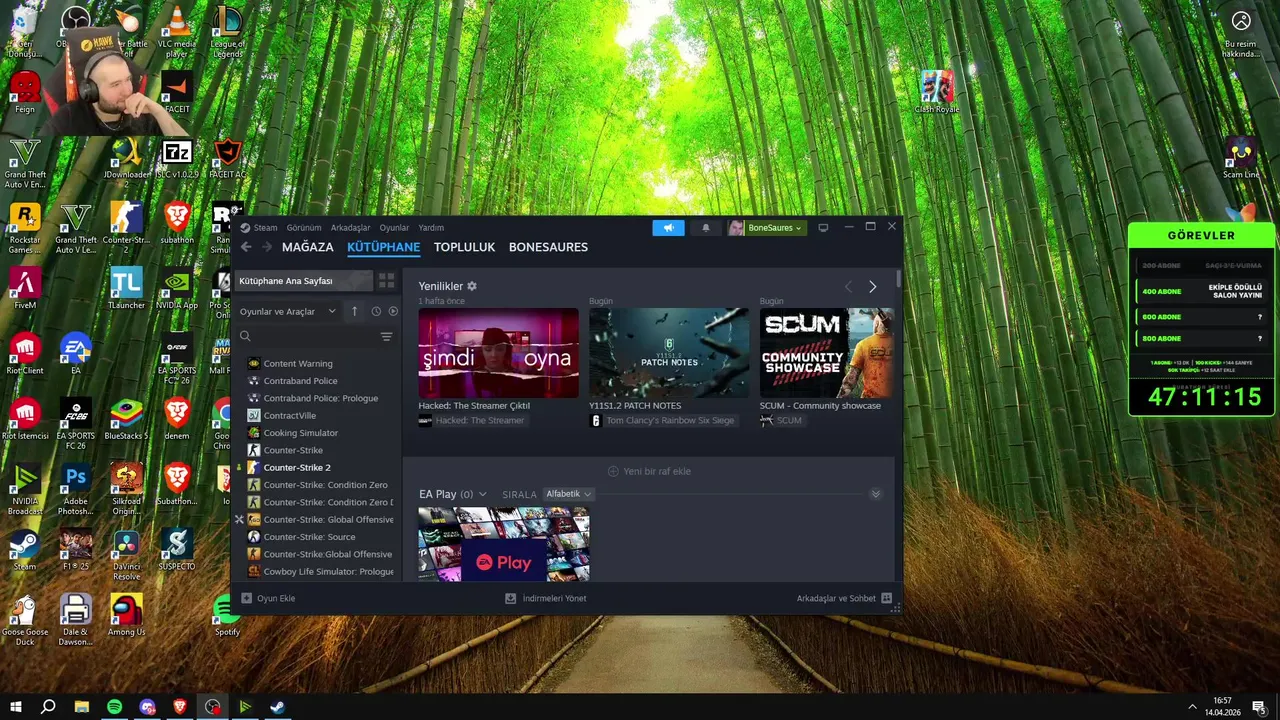Open the SCUM Community Showcase thumbnail
Viewport: 1280px width, 720px height.
pos(826,353)
